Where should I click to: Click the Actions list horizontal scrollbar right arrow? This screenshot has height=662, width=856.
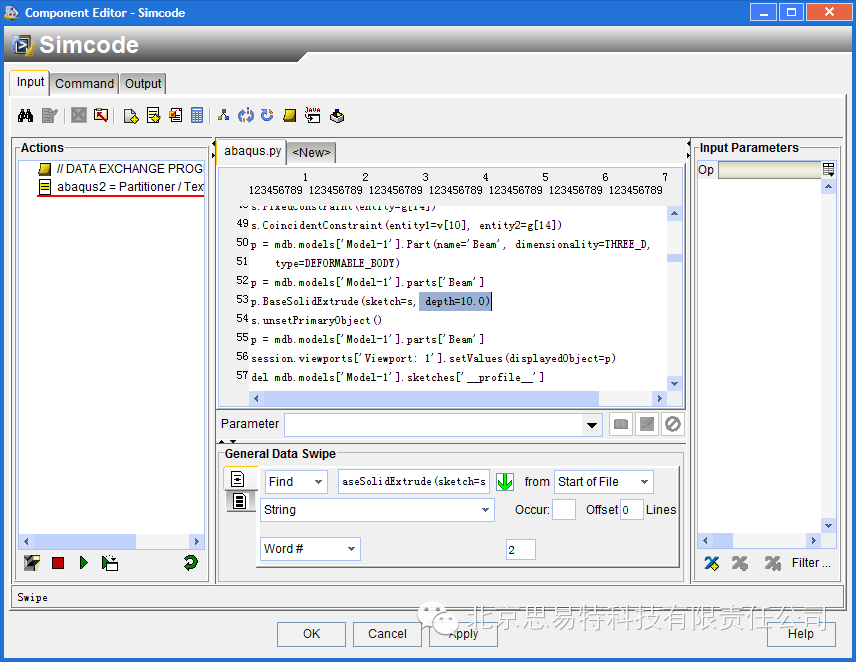pyautogui.click(x=197, y=541)
